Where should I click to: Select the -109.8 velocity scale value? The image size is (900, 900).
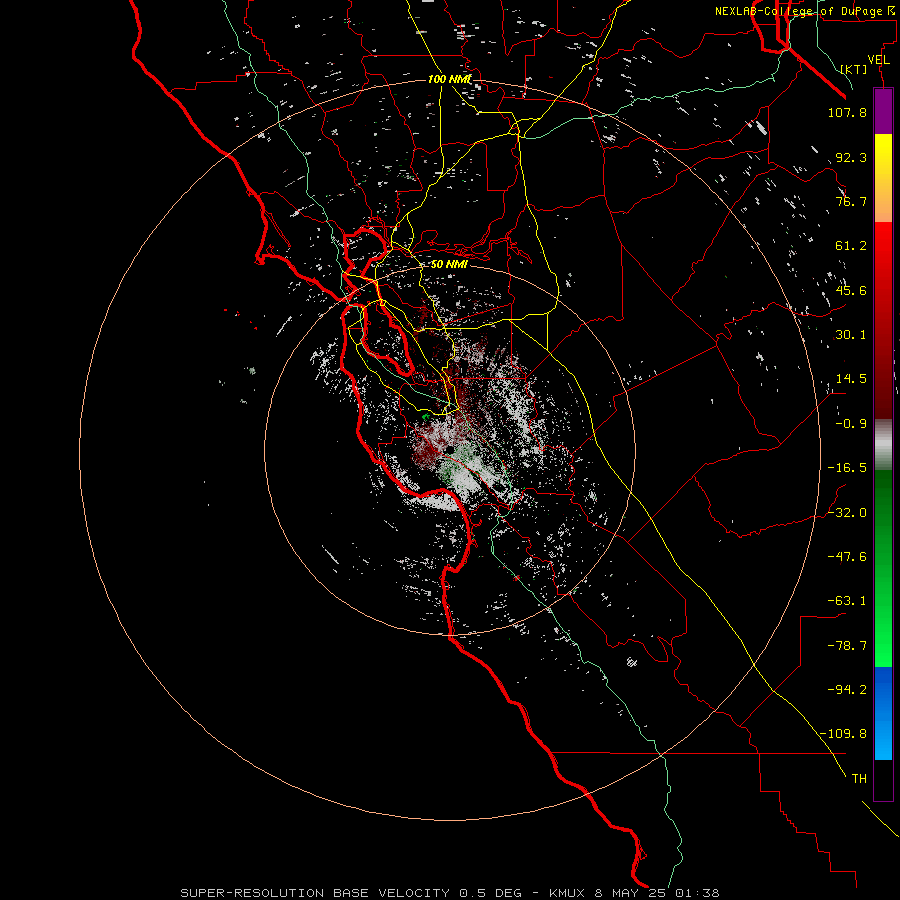point(843,734)
